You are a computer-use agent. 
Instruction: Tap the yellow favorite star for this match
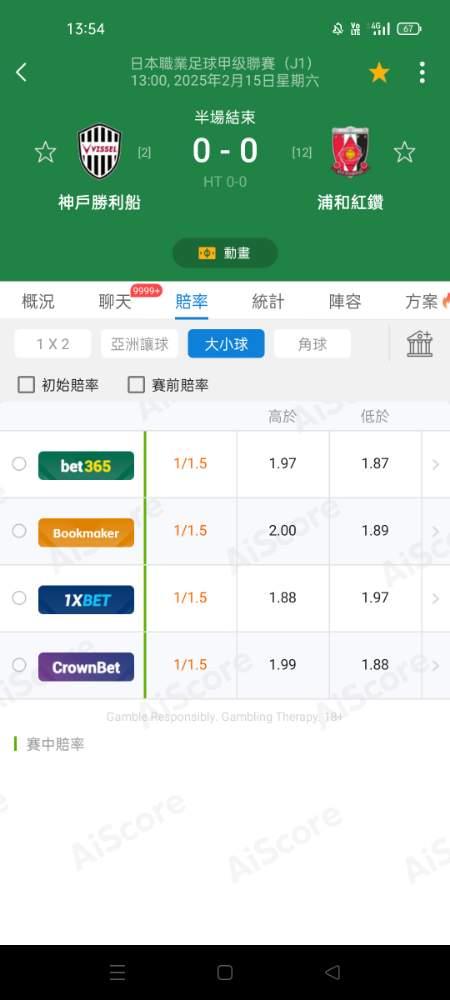click(x=379, y=73)
